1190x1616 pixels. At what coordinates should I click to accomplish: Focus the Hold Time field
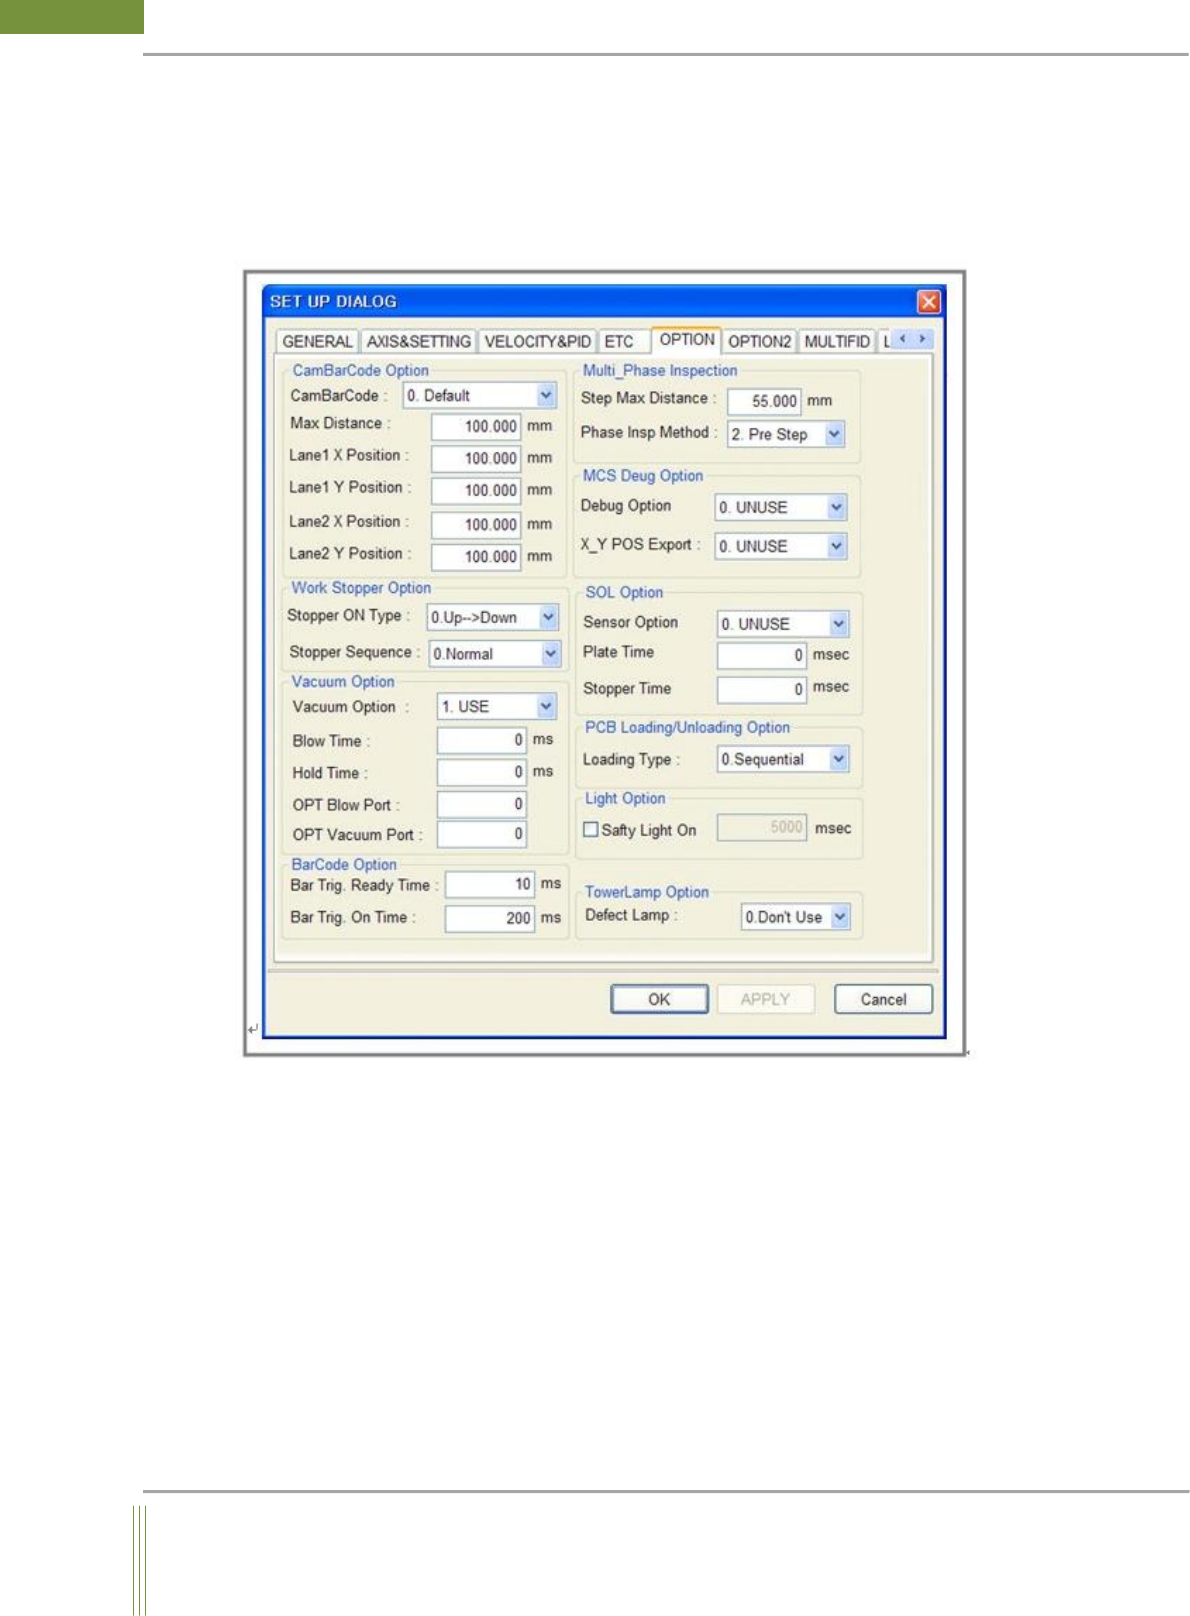pyautogui.click(x=482, y=772)
